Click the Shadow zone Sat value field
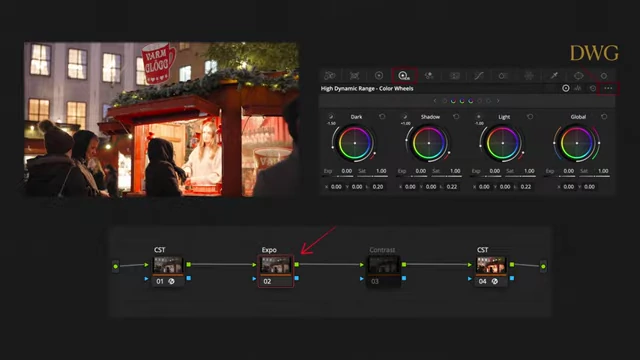 (455, 171)
